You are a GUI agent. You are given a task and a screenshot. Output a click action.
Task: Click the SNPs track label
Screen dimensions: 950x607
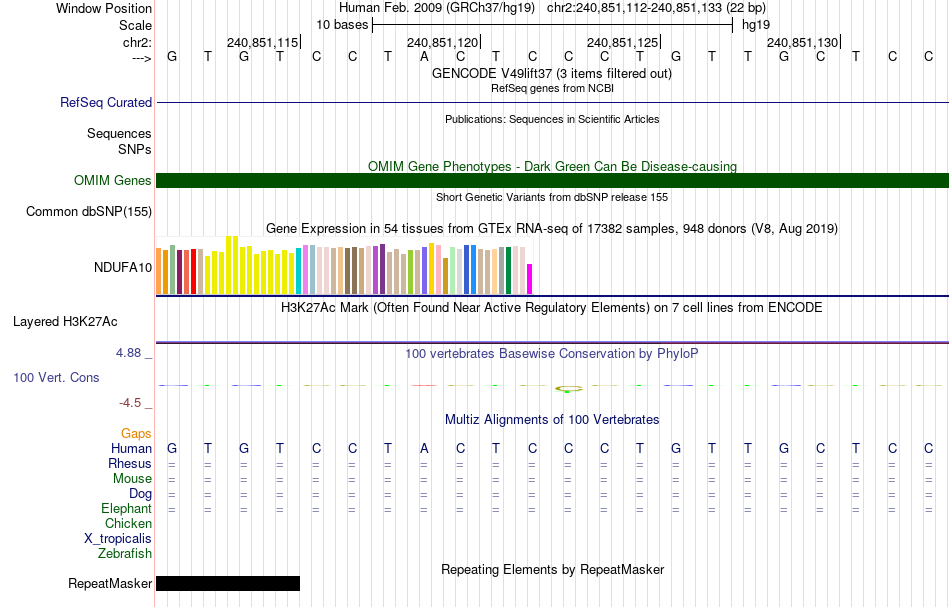click(135, 150)
